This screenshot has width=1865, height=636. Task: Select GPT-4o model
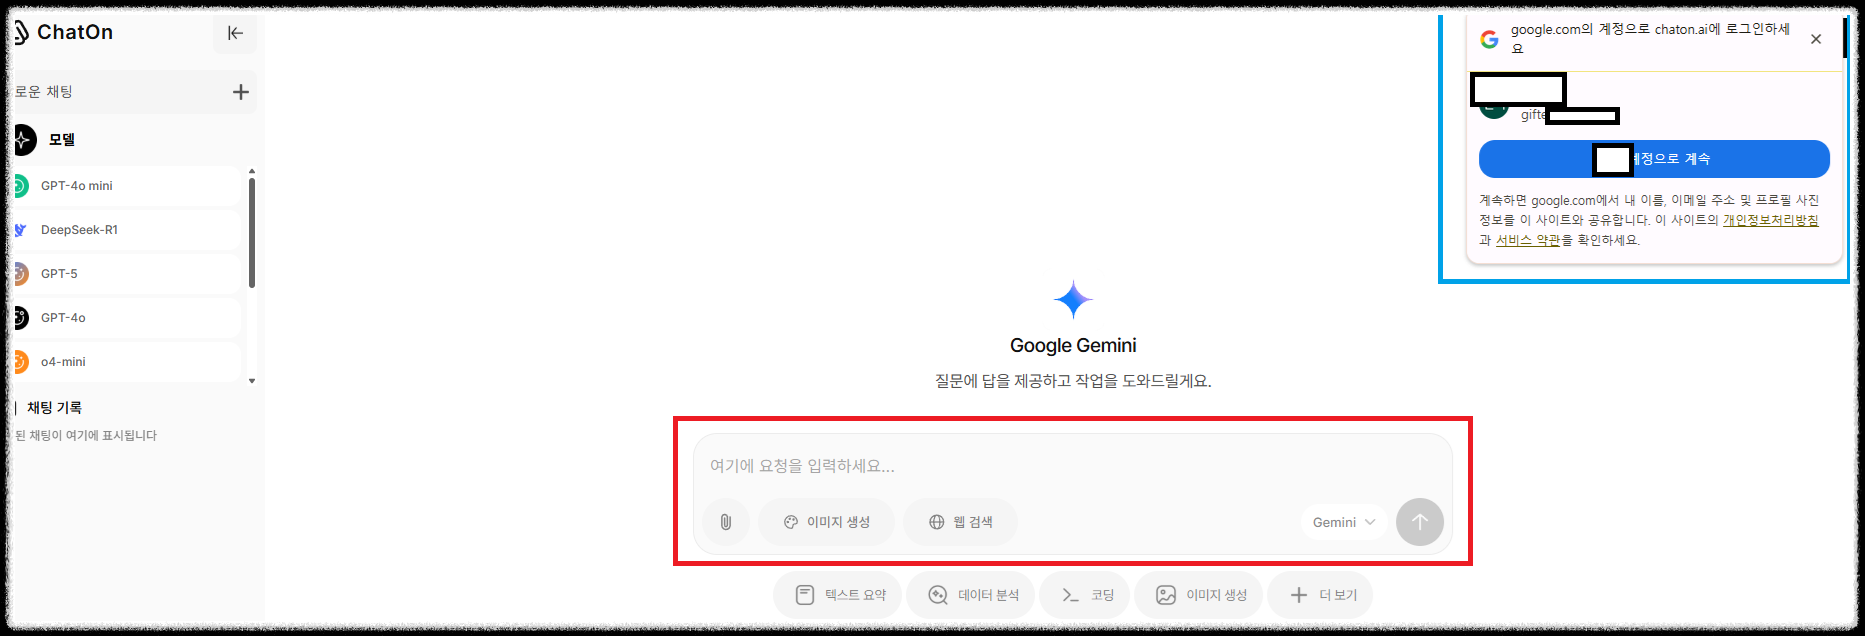[x=126, y=318]
